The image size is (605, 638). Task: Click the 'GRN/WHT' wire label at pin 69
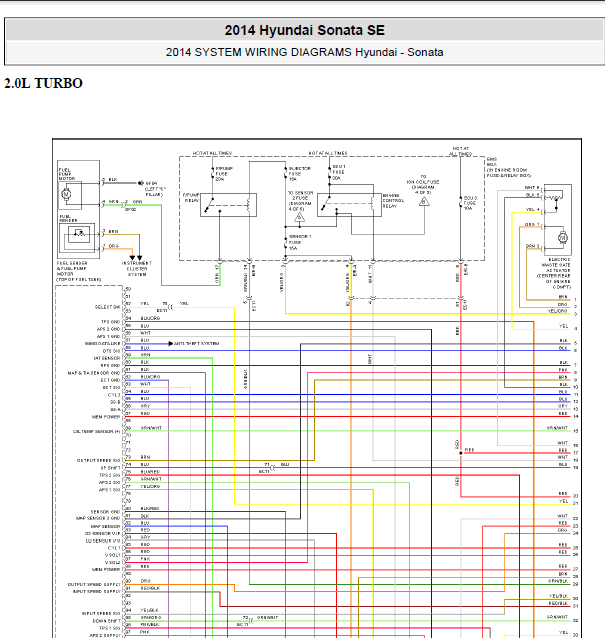(x=151, y=428)
